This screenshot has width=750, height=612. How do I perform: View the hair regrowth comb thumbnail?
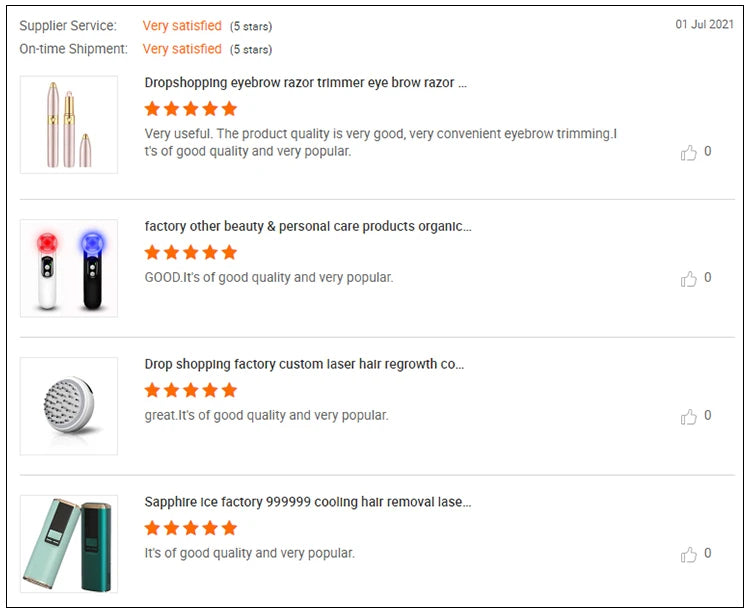[x=69, y=406]
